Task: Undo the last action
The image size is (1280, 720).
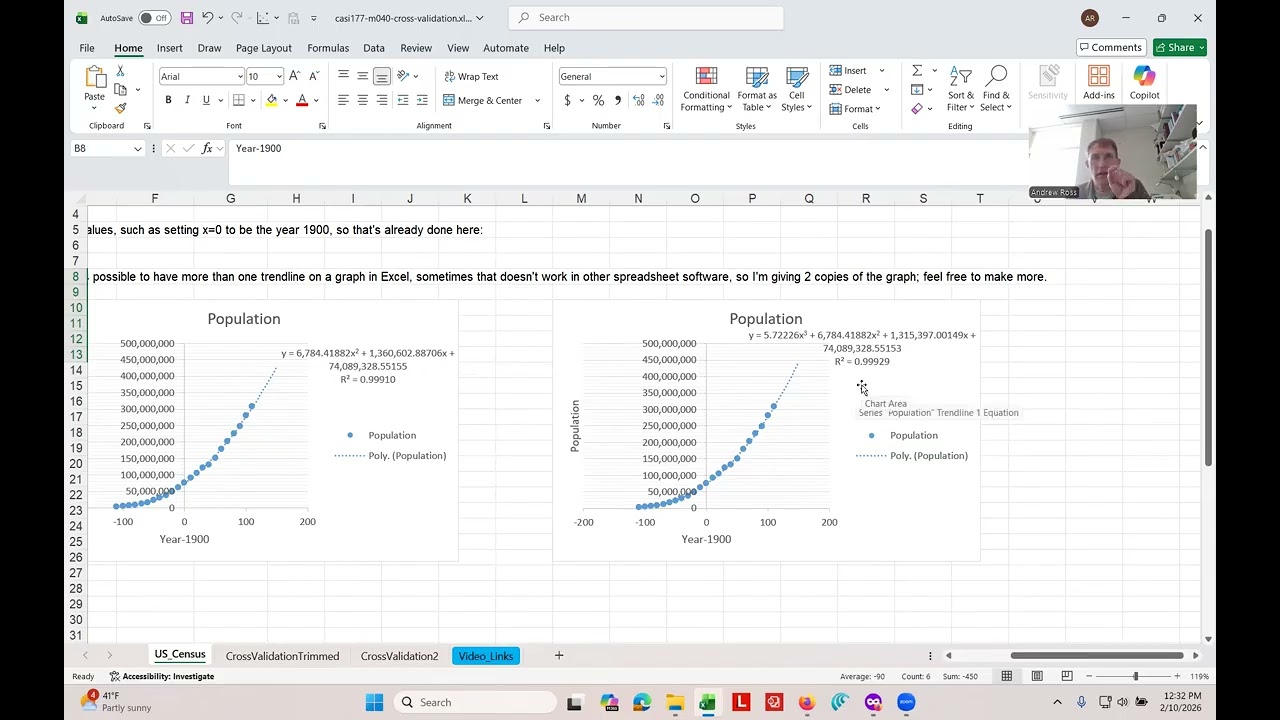Action: pyautogui.click(x=208, y=18)
